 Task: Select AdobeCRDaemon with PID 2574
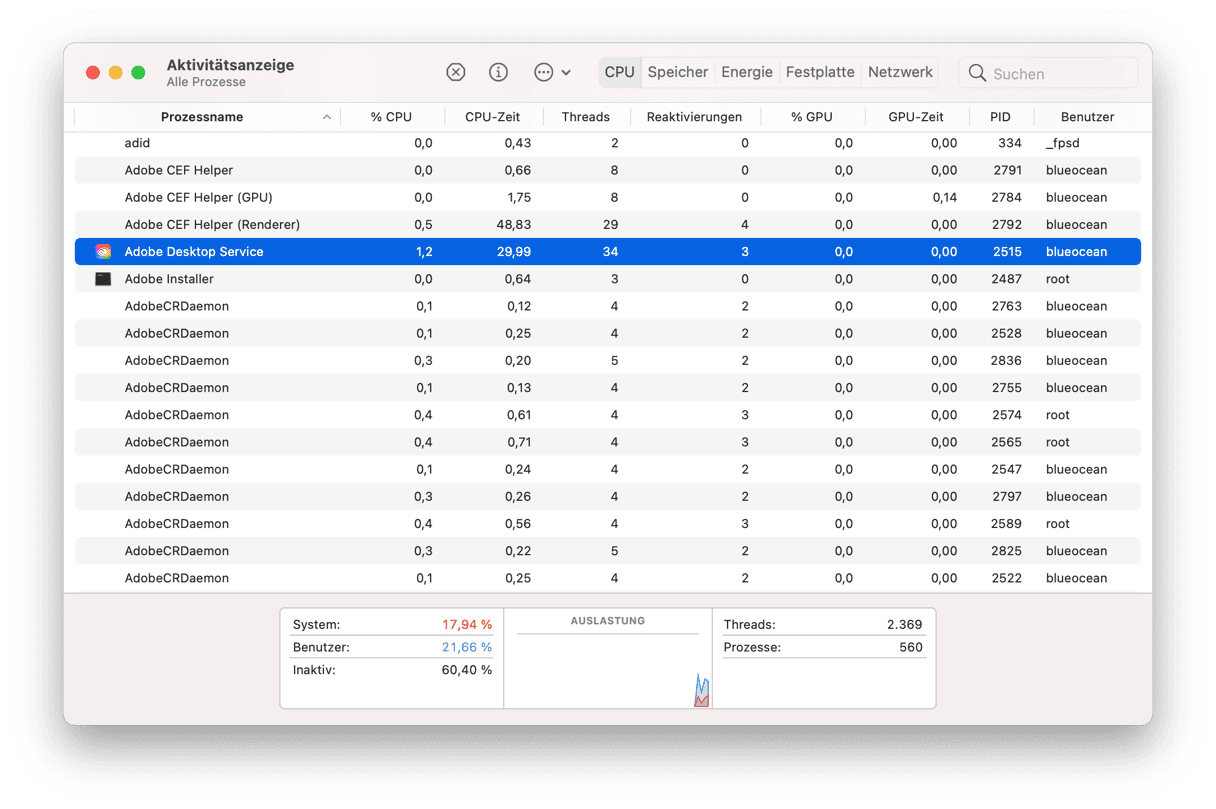(608, 415)
